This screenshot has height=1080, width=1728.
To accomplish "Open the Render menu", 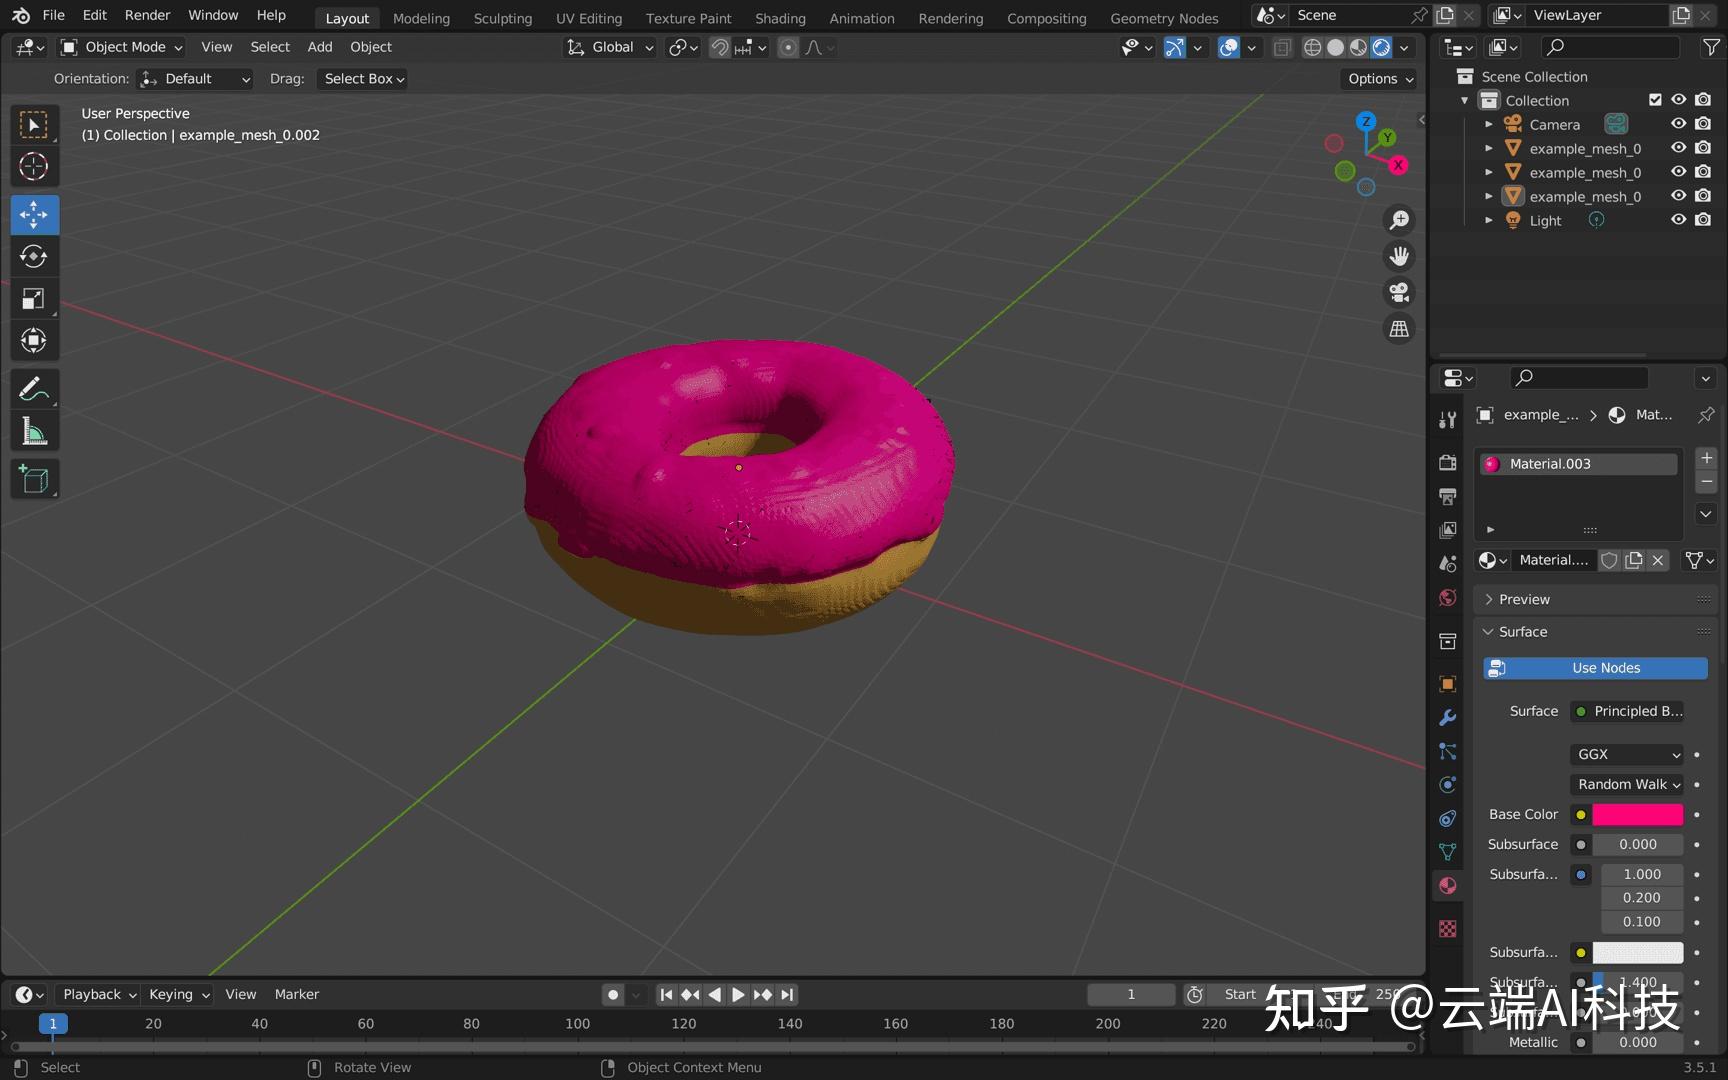I will coord(147,14).
